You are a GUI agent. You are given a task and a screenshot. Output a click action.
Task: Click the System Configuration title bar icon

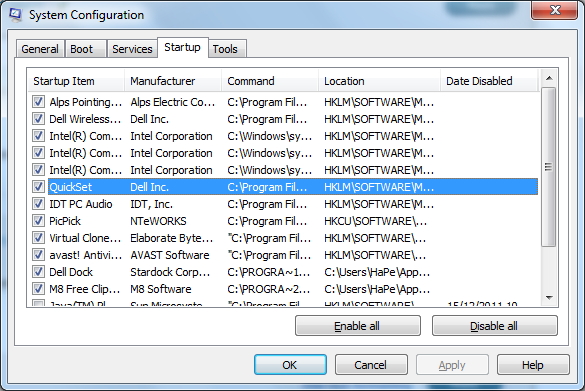[15, 15]
